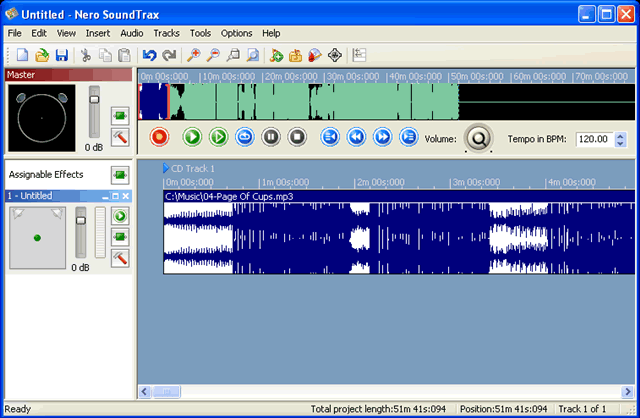Open the Options menu
This screenshot has height=418, width=640.
click(x=236, y=33)
